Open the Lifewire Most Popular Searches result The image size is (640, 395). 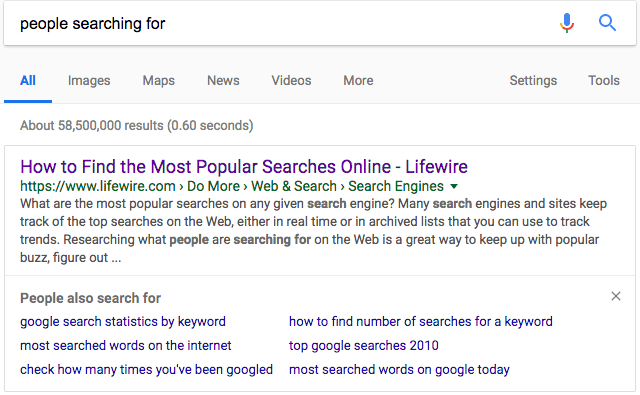(244, 167)
